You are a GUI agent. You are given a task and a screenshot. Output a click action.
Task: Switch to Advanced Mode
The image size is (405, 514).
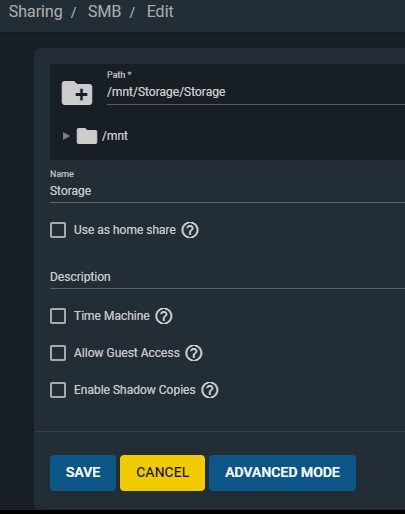click(x=282, y=473)
